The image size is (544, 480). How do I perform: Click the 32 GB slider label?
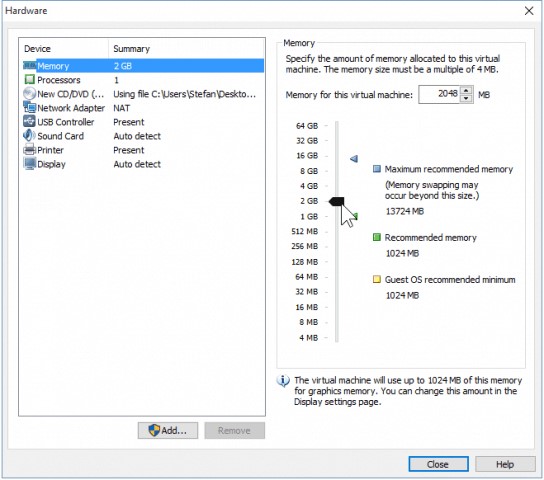pyautogui.click(x=307, y=140)
